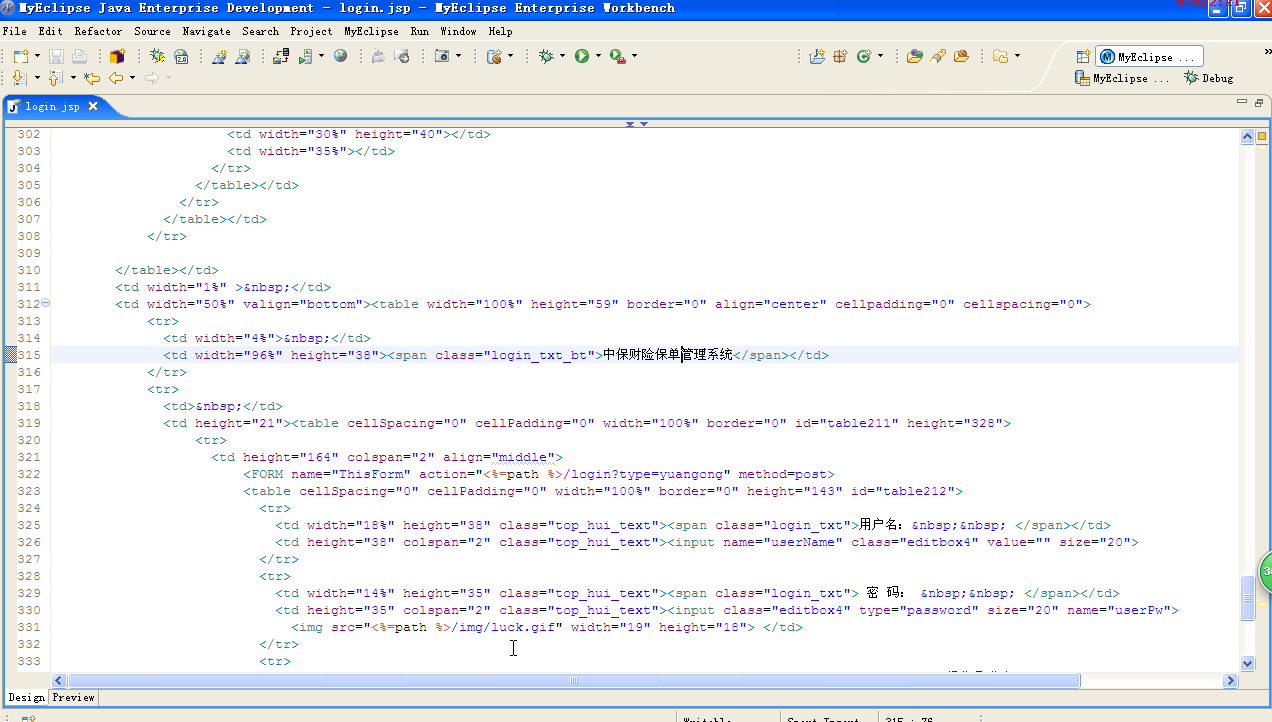
Task: Click the Open Perspective icon
Action: pos(1082,57)
